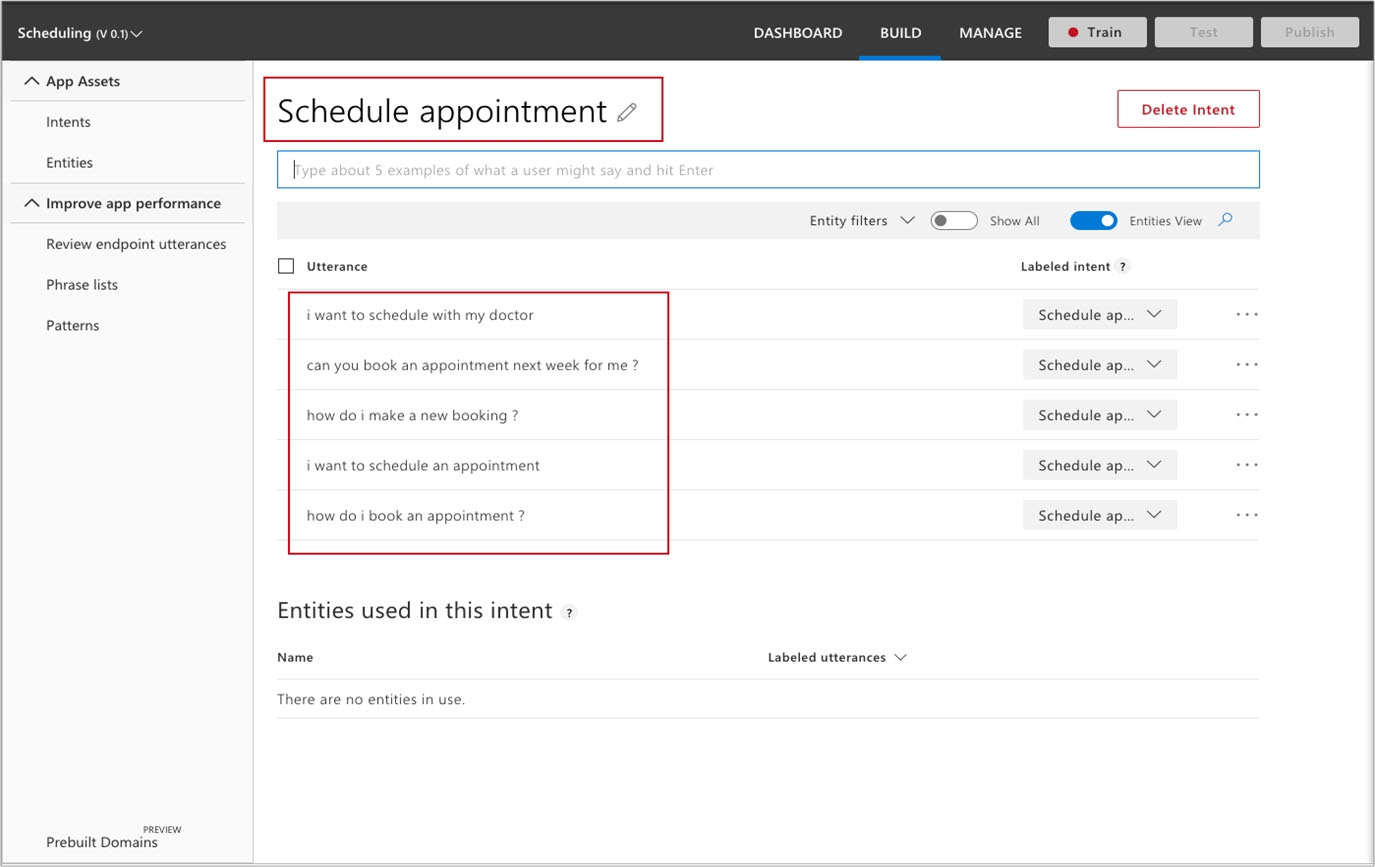Click the search magnifier icon in filter bar
Viewport: 1375px width, 867px height.
tap(1225, 220)
